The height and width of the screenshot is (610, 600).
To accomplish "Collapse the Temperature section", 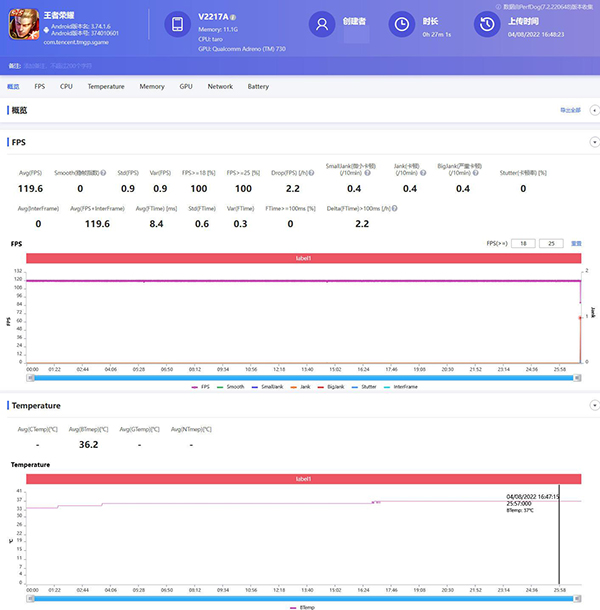I will (594, 406).
